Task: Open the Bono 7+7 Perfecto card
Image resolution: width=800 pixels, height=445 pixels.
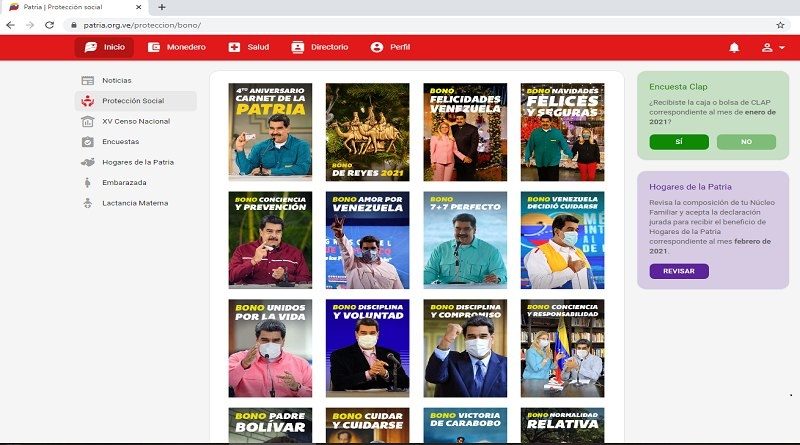Action: click(465, 240)
